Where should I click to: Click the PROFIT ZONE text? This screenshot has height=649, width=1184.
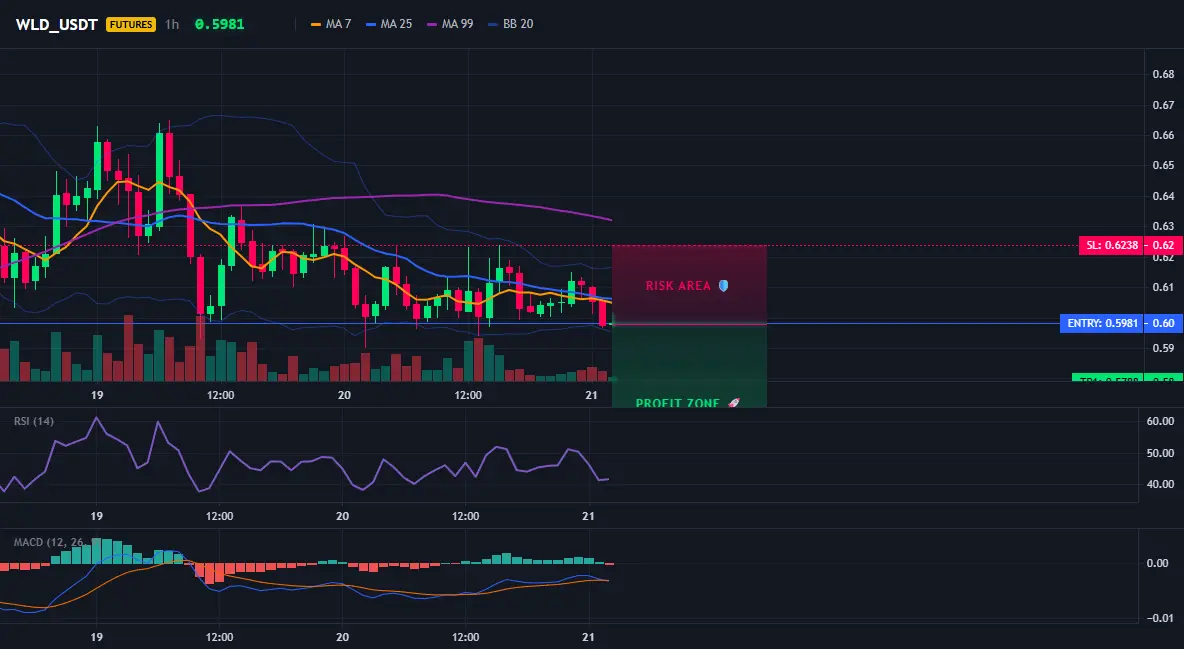click(x=677, y=403)
